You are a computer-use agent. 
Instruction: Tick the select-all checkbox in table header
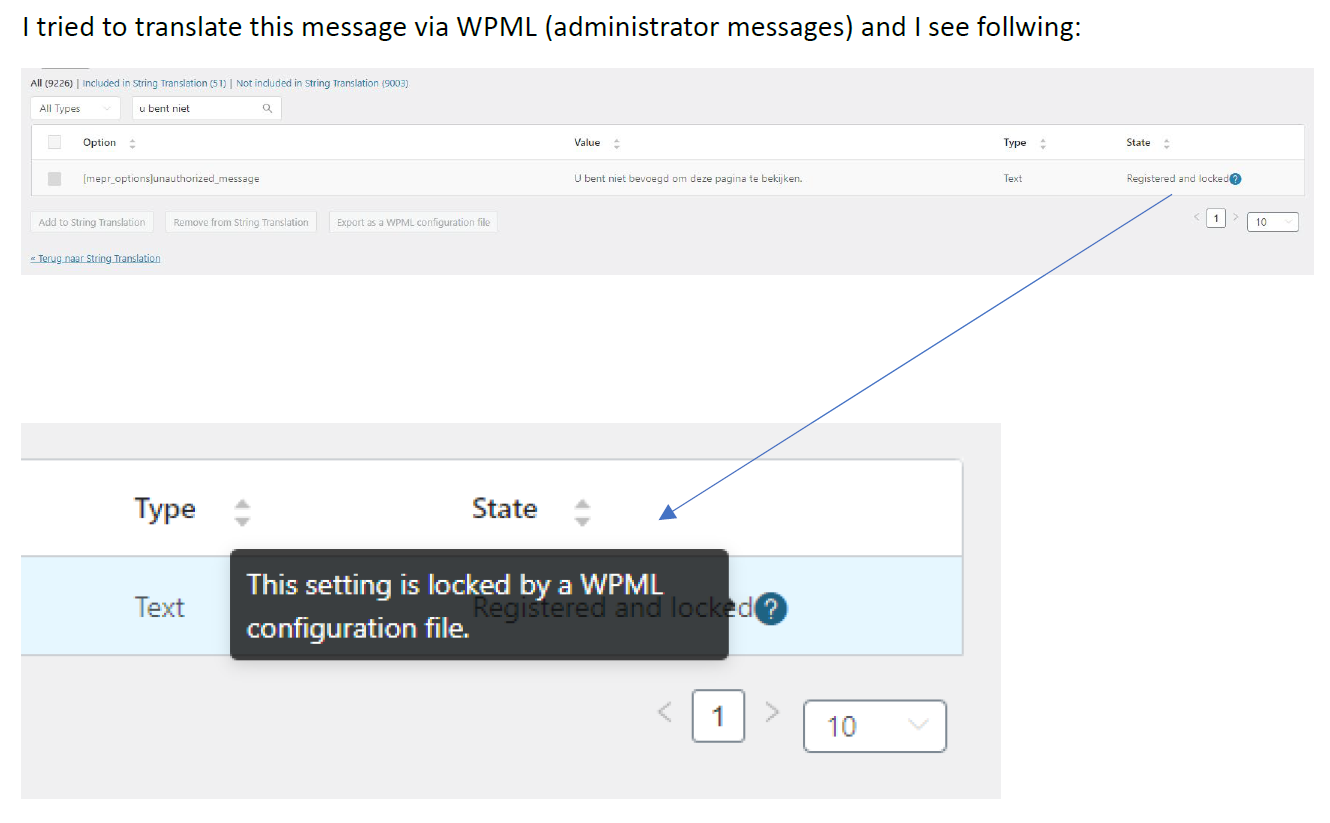tap(55, 142)
